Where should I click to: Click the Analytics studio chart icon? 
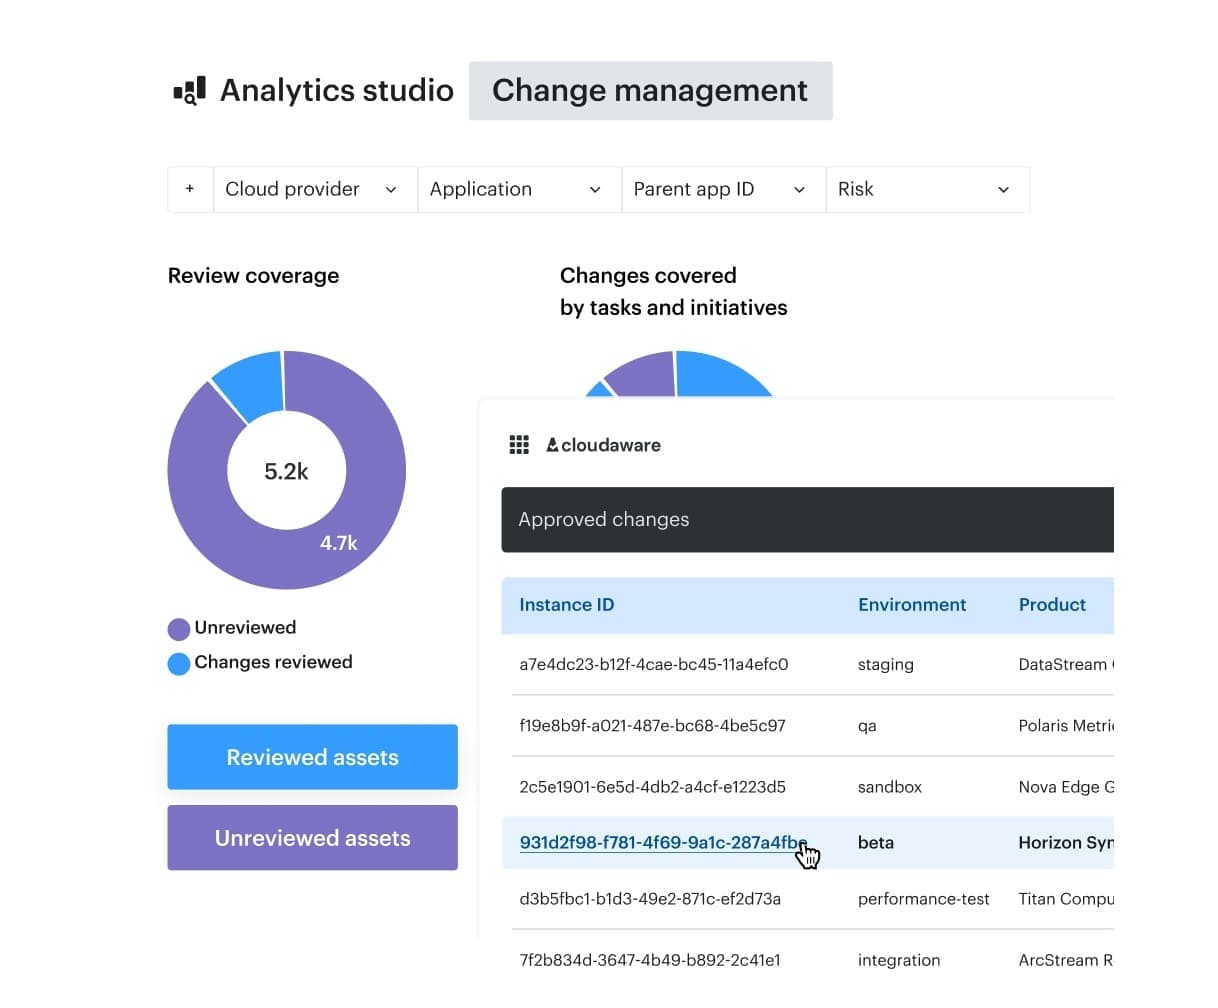tap(189, 91)
